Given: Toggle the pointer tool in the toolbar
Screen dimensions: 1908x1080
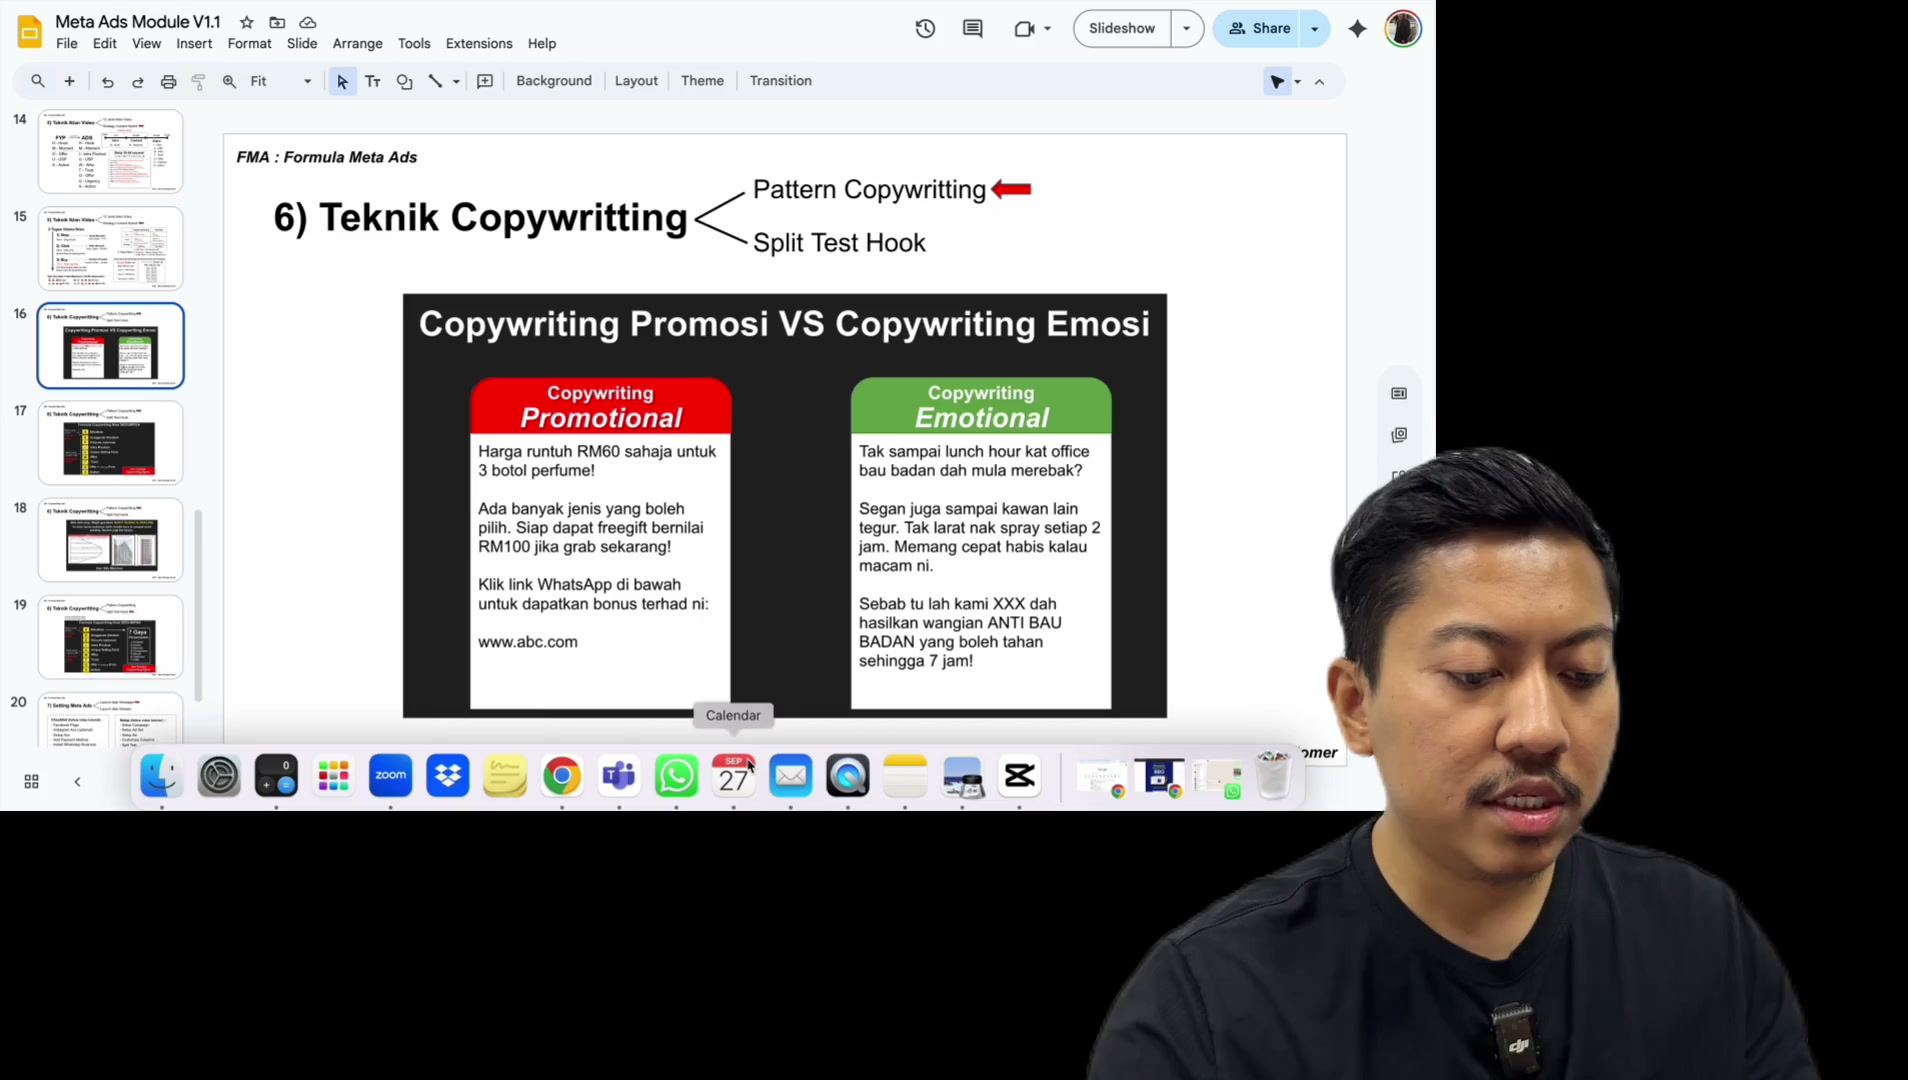Looking at the screenshot, I should (1277, 81).
